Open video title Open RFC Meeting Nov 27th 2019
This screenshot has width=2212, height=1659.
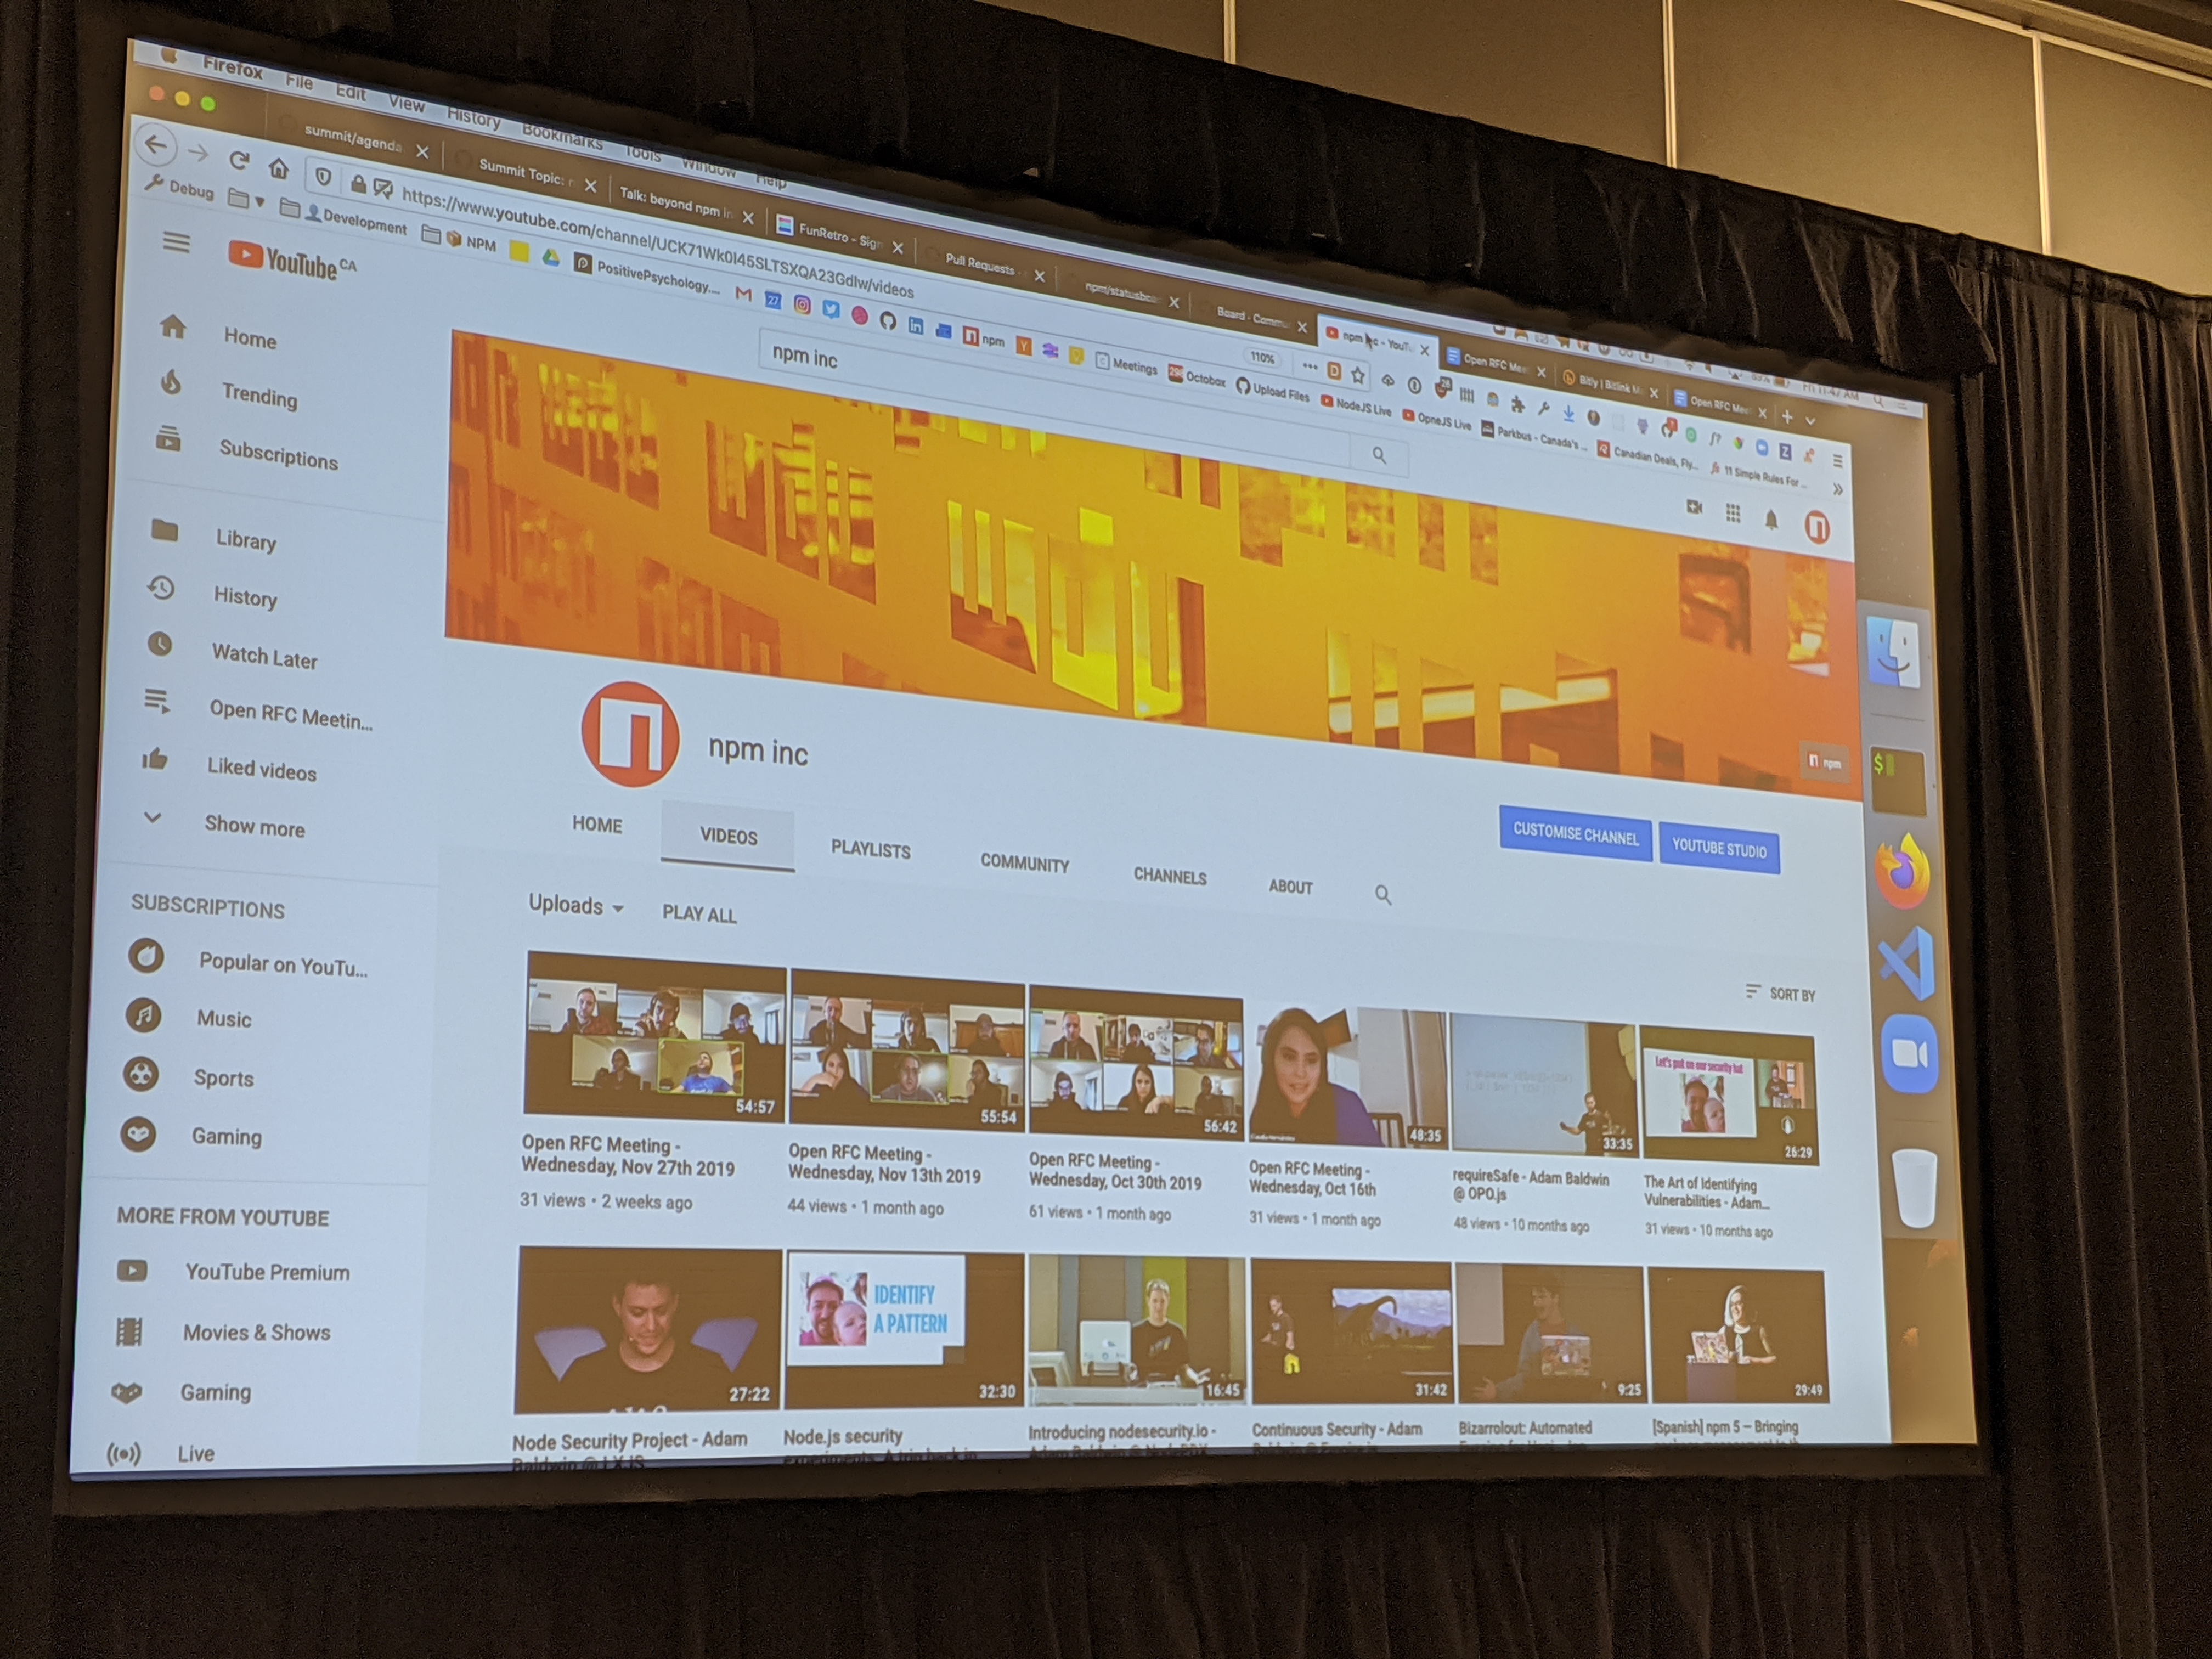pyautogui.click(x=628, y=1155)
